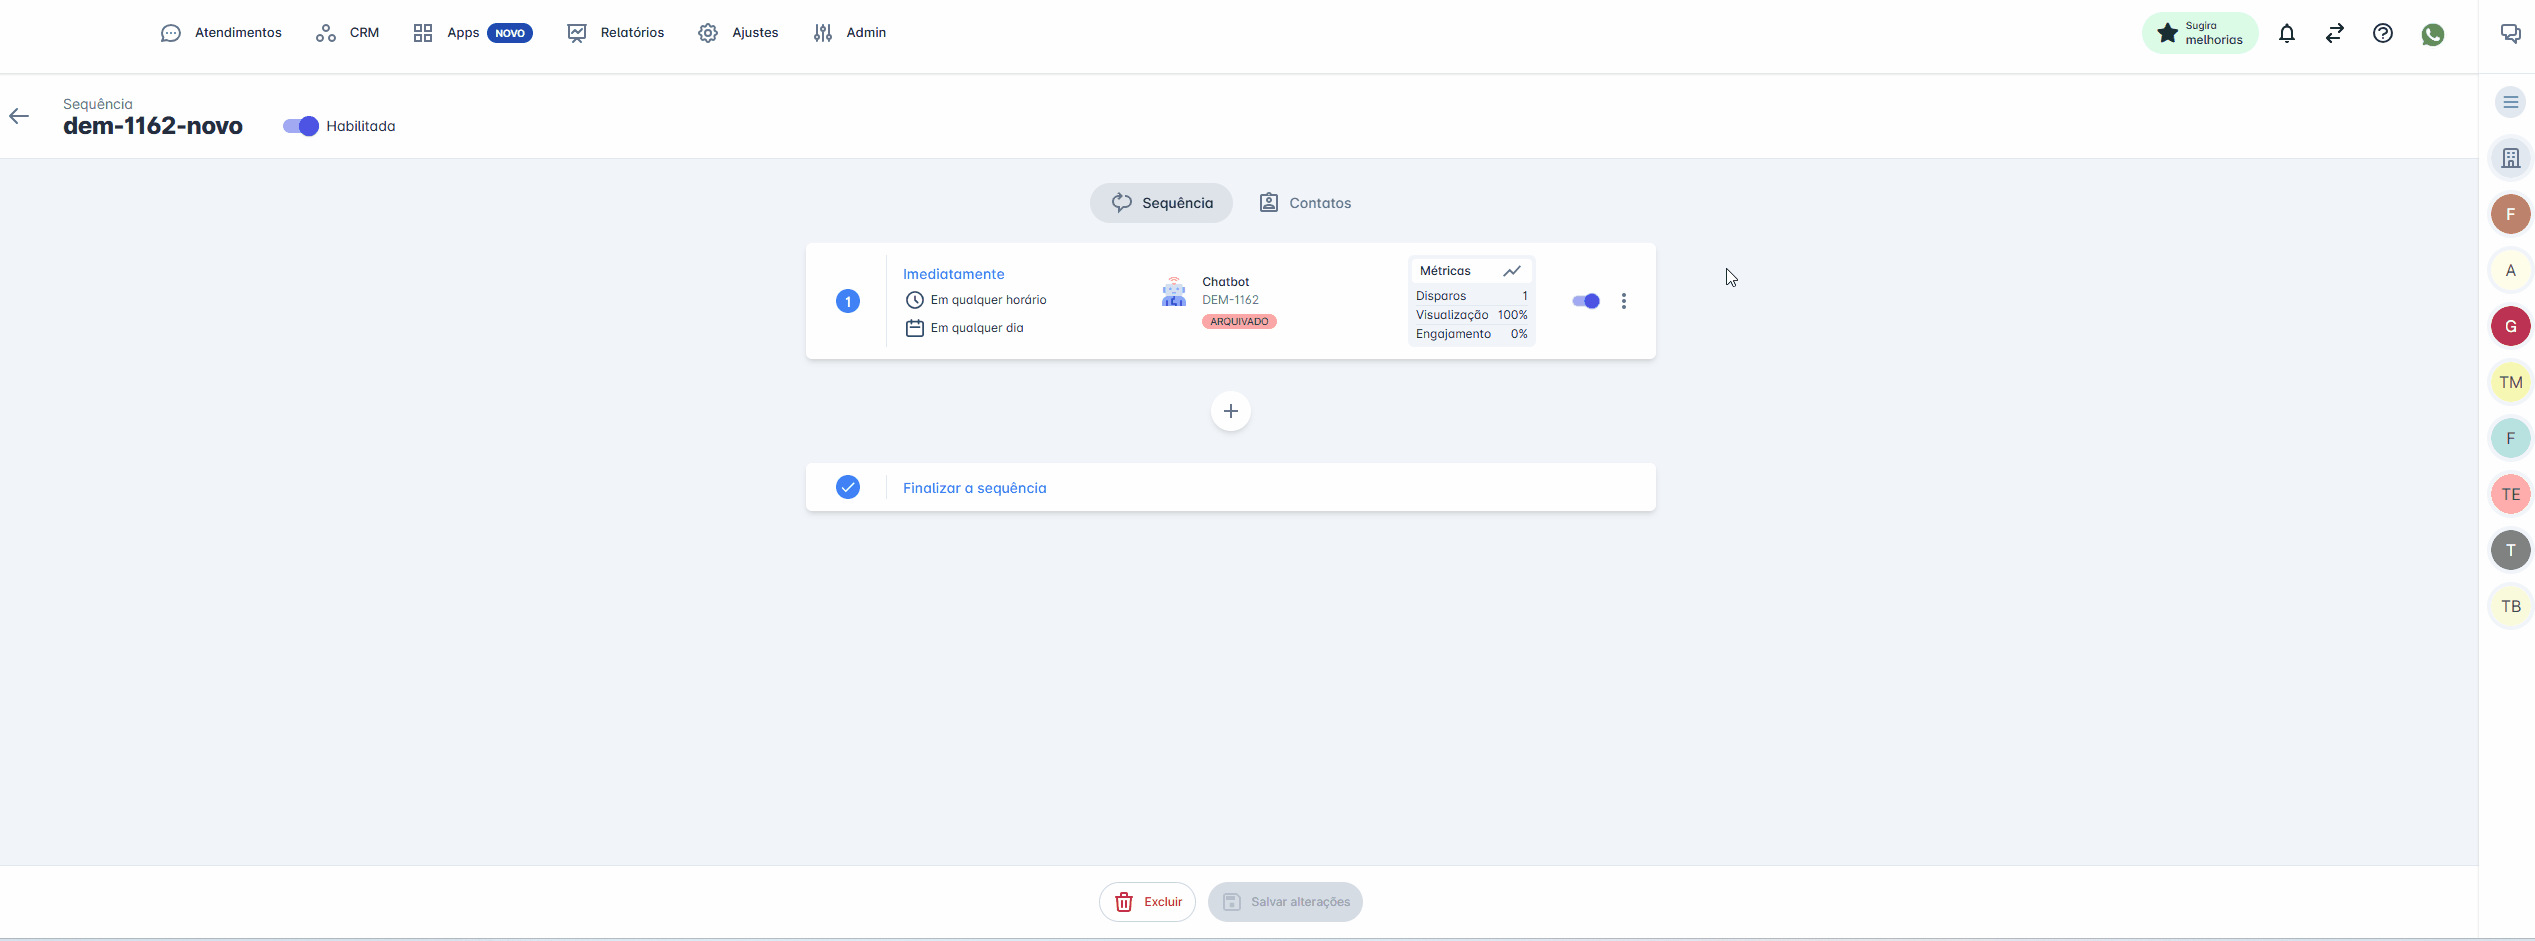Open the chat panel icon top right
Viewport: 2535px width, 941px height.
(2510, 33)
